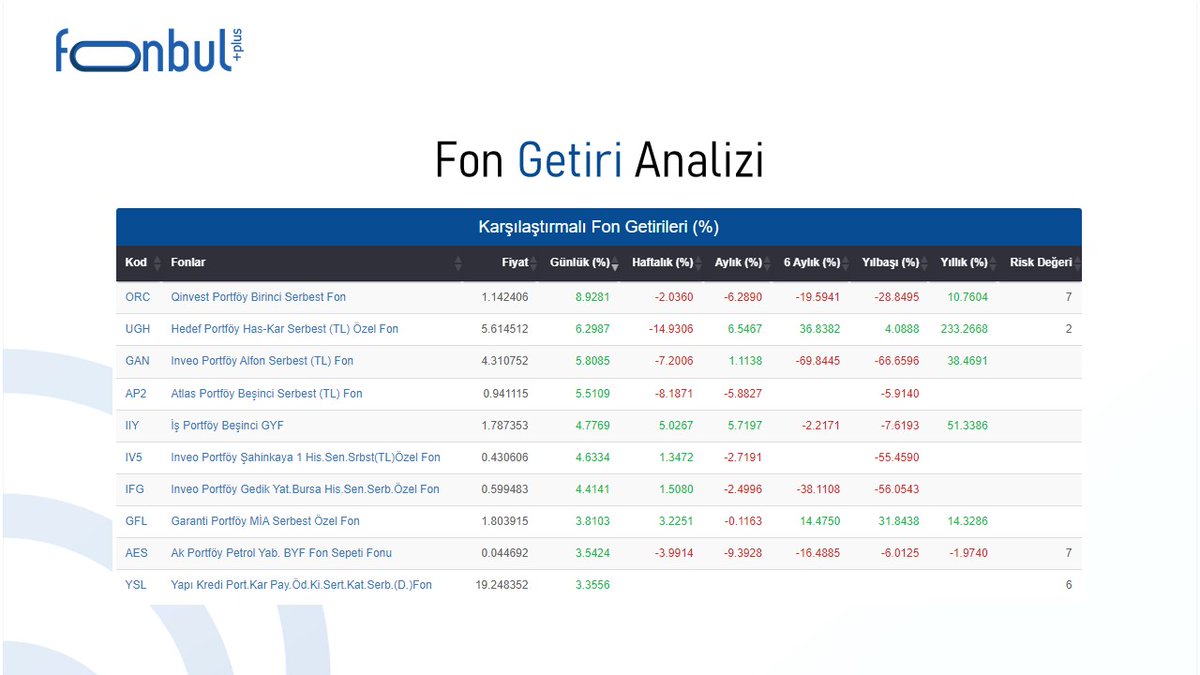Open Hedef Portföy Has-Kar Serbest Özel Fon
The width and height of the screenshot is (1200, 675).
click(285, 329)
